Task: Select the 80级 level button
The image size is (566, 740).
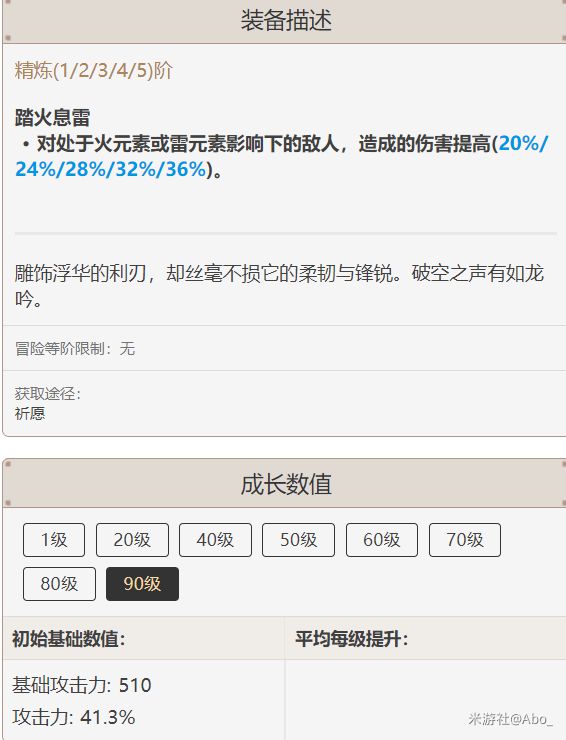Action: click(x=59, y=584)
